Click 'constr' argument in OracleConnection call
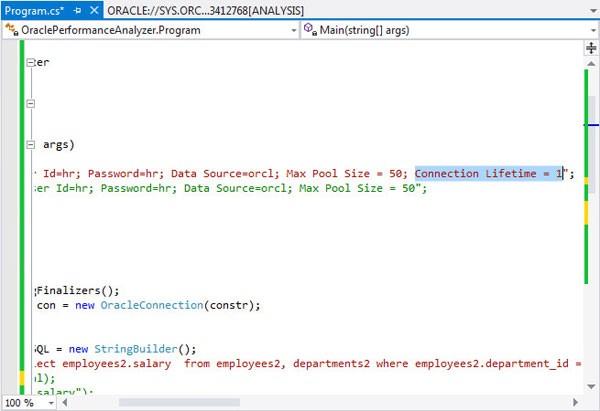The width and height of the screenshot is (600, 411). click(229, 305)
